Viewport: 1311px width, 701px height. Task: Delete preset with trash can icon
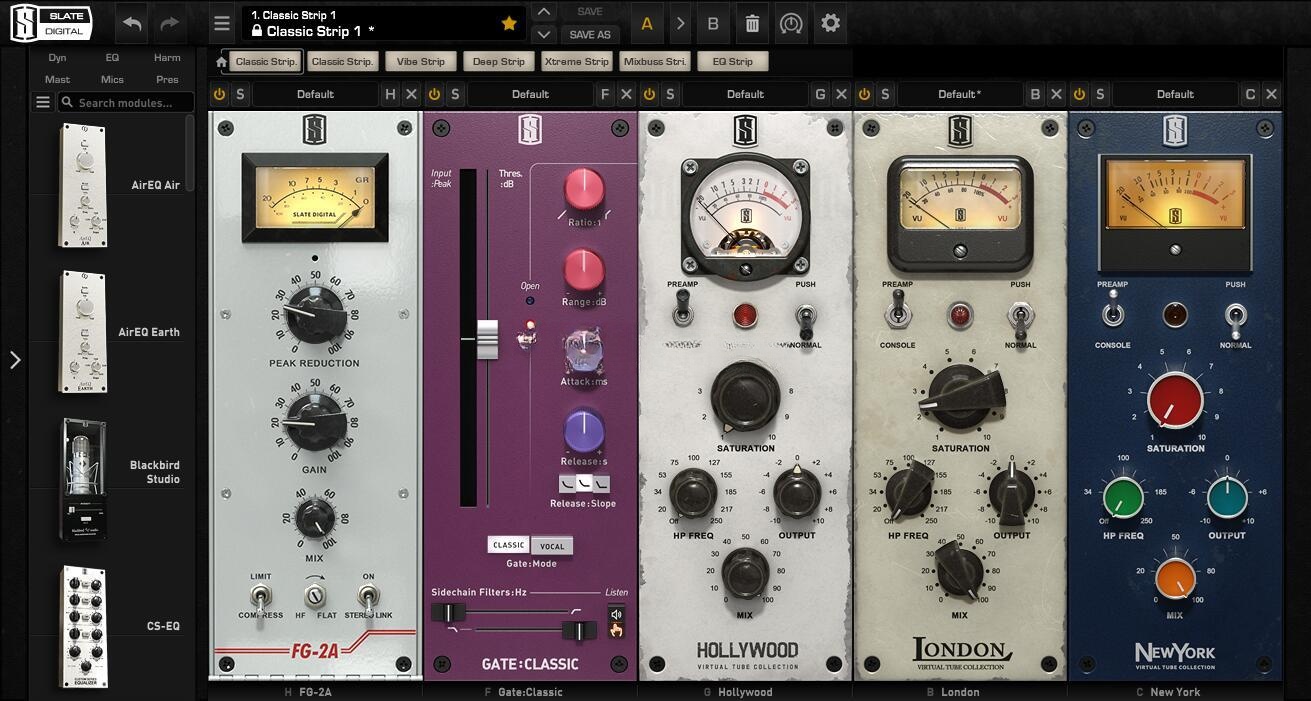752,23
